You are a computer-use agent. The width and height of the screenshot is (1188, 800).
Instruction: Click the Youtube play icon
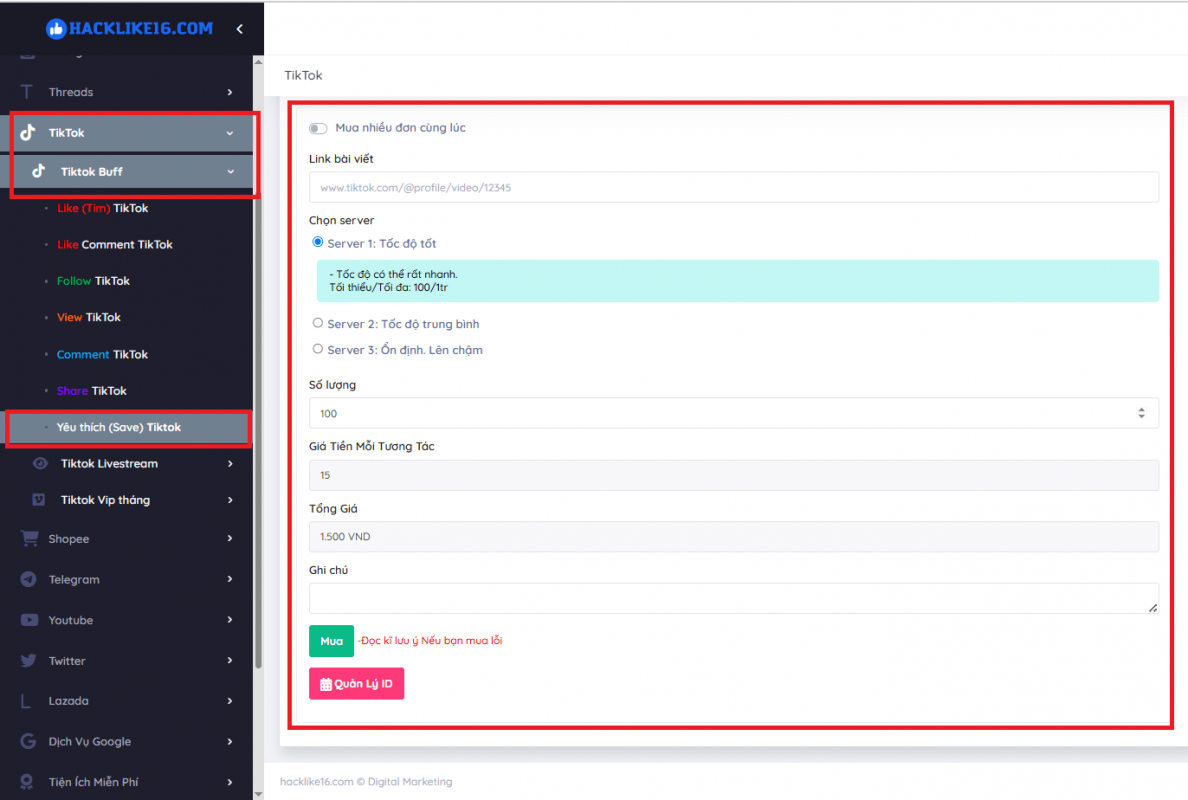tap(29, 620)
